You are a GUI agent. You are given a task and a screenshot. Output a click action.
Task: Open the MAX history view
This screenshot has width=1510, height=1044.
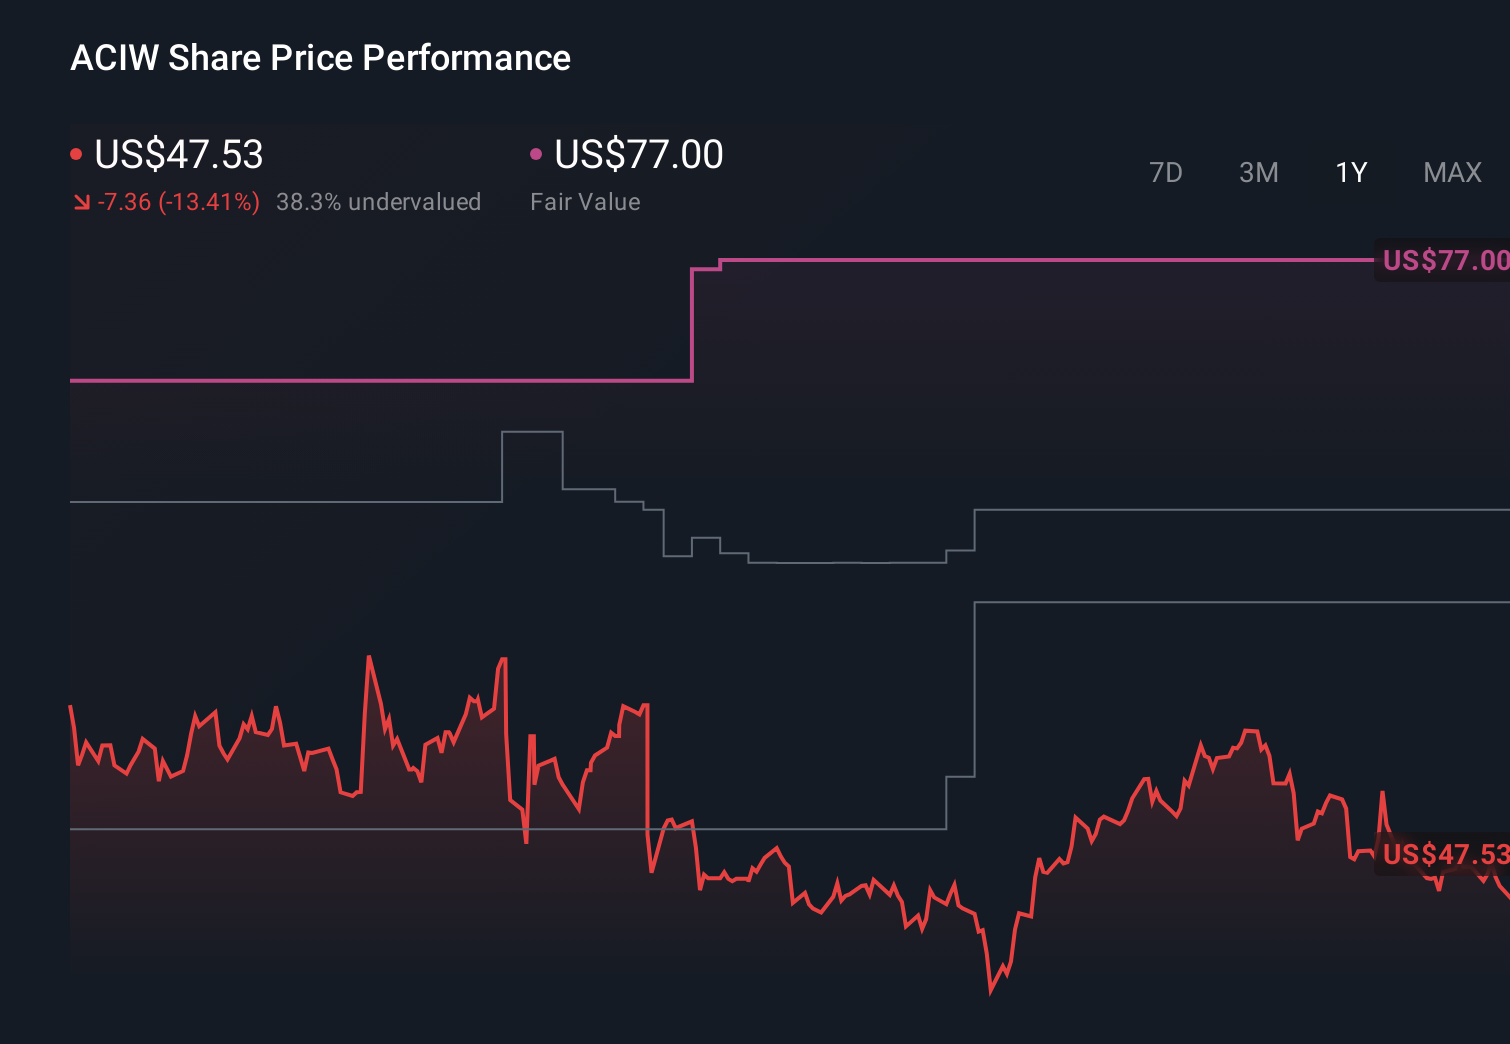(x=1451, y=172)
